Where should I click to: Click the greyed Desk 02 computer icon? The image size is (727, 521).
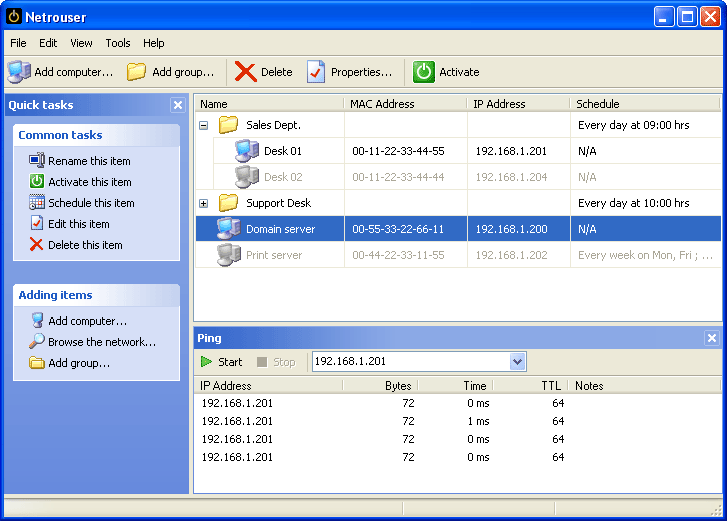click(x=246, y=177)
